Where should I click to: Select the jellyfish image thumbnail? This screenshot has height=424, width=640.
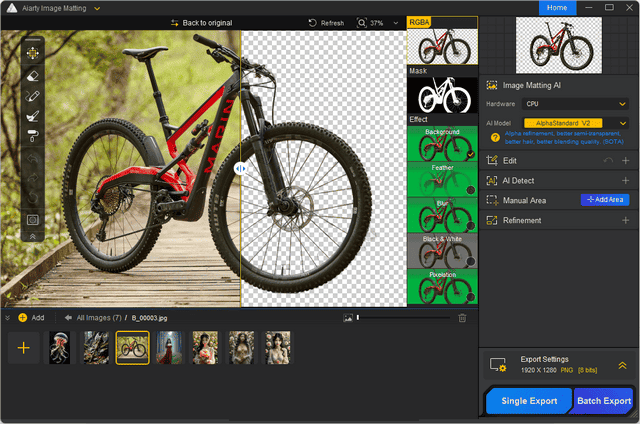(x=59, y=348)
